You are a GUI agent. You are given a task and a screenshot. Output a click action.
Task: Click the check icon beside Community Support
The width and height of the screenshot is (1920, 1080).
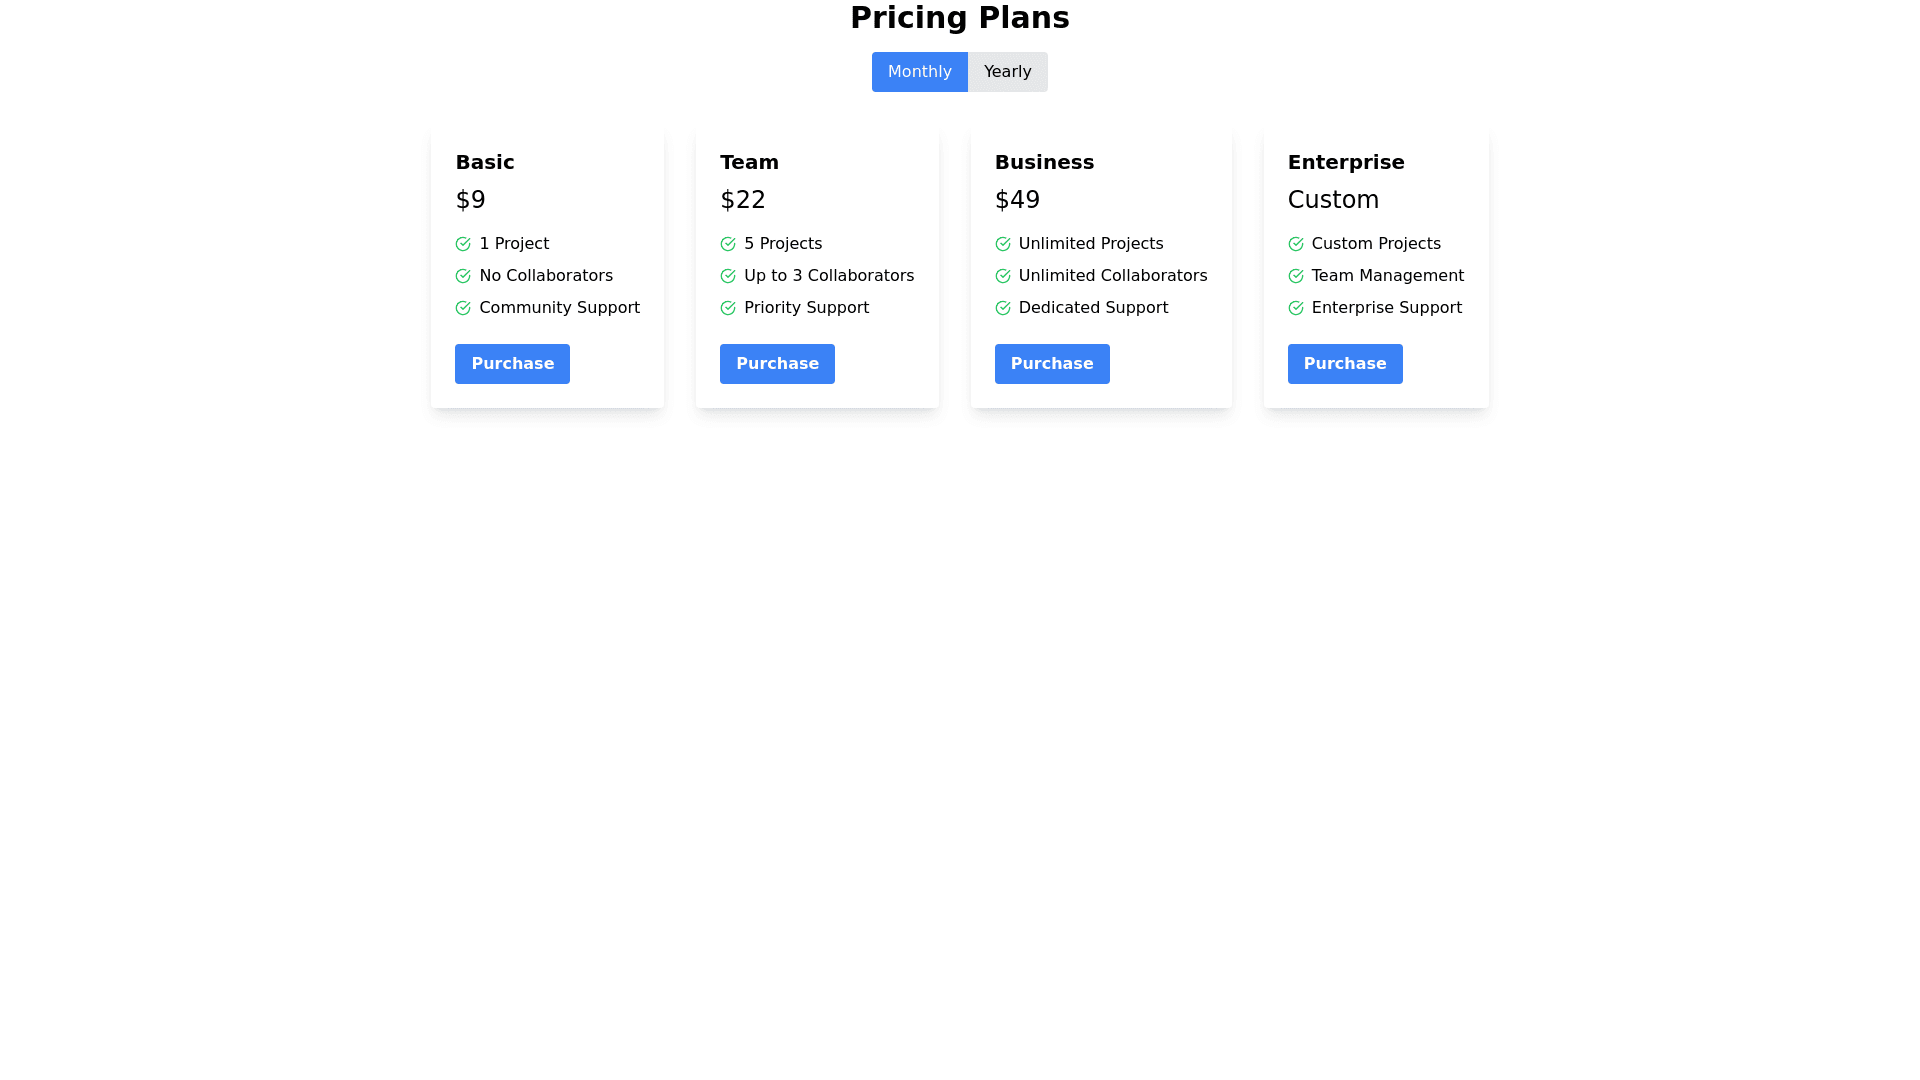pyautogui.click(x=462, y=308)
